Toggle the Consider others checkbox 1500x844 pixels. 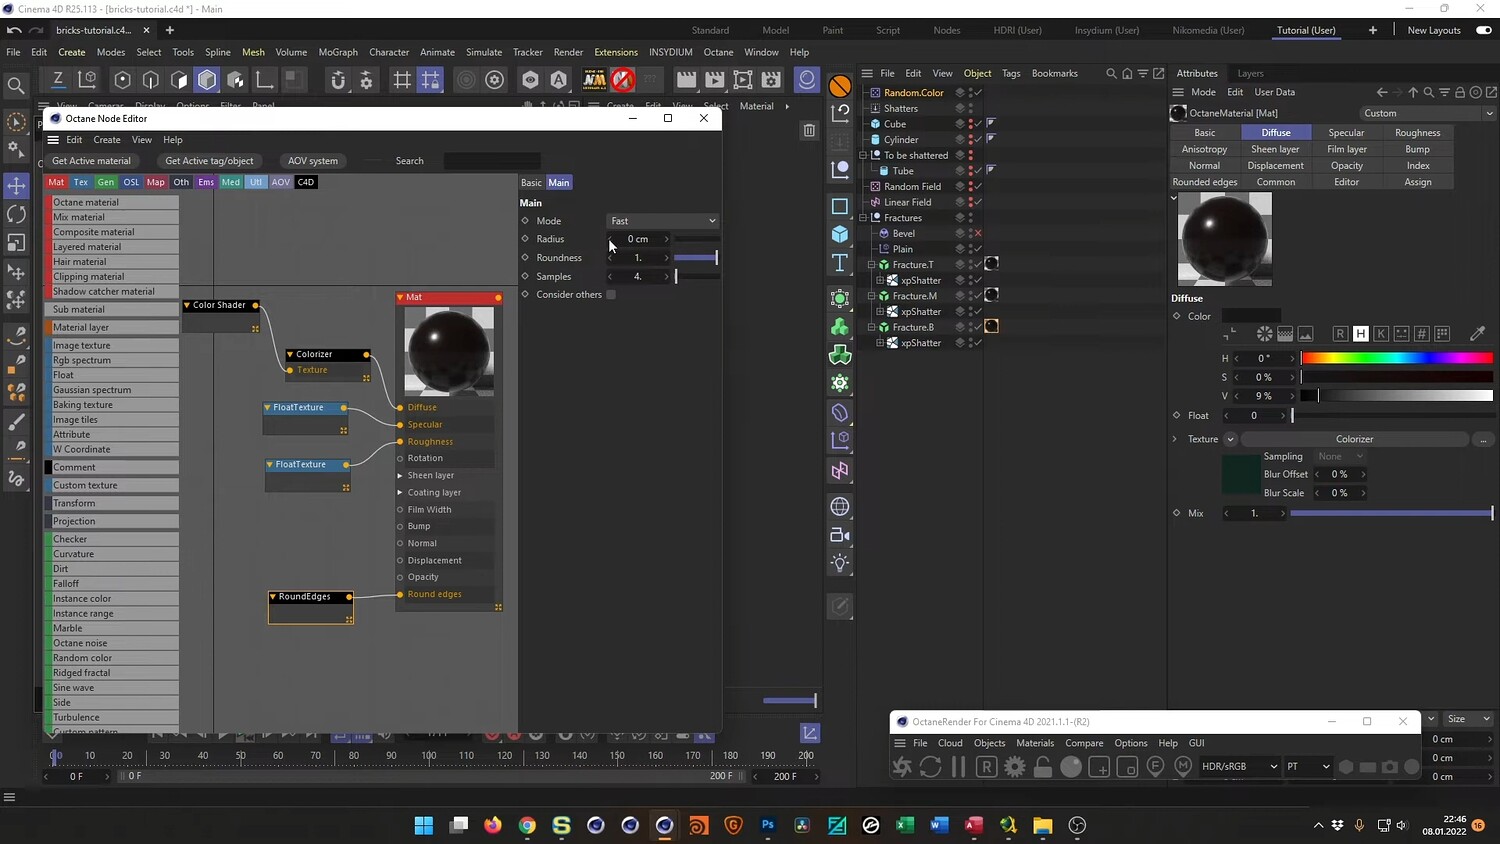pos(611,295)
